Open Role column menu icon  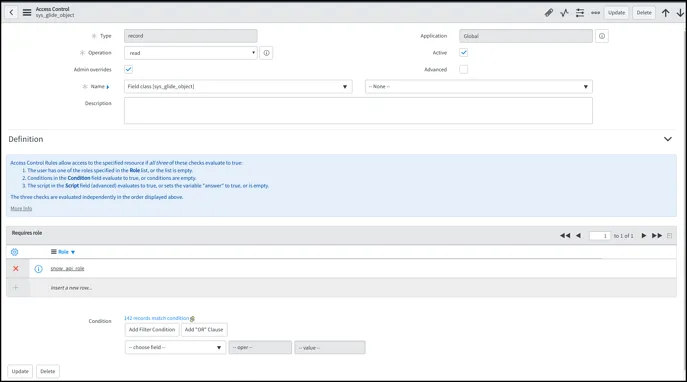pos(53,252)
